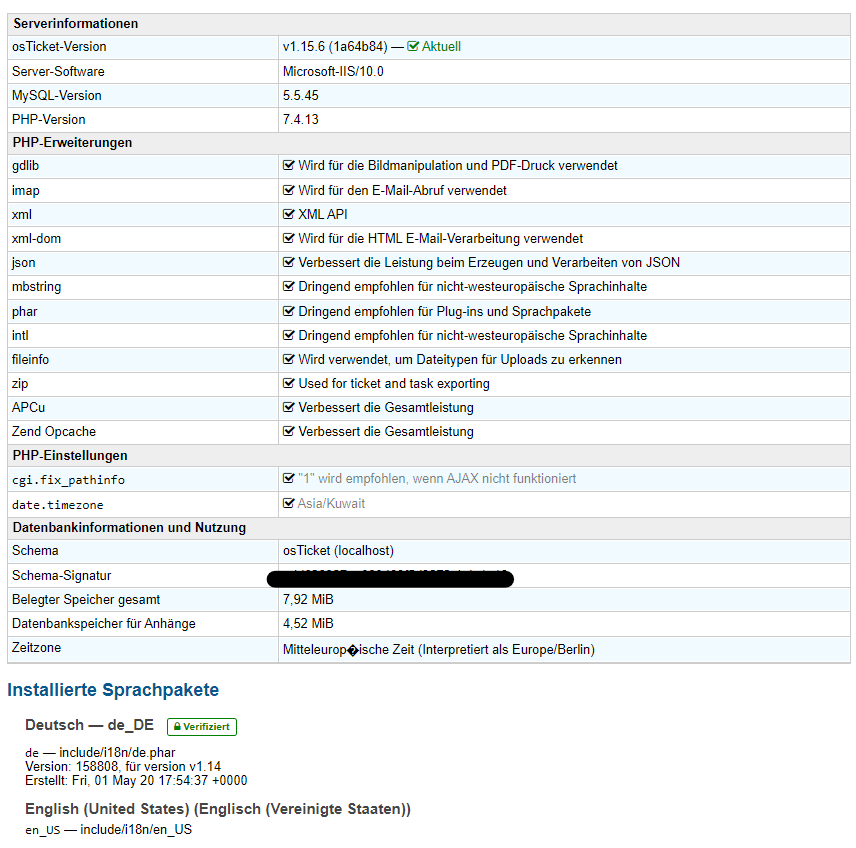Click the check icon in the imap row
This screenshot has width=856, height=848.
click(x=289, y=190)
